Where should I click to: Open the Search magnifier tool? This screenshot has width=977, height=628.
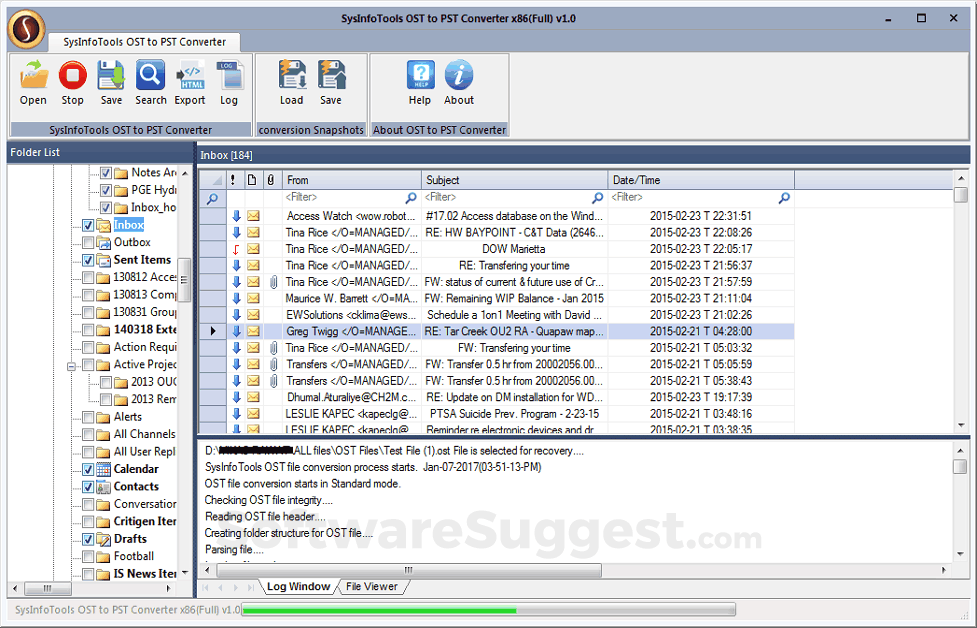(x=150, y=75)
